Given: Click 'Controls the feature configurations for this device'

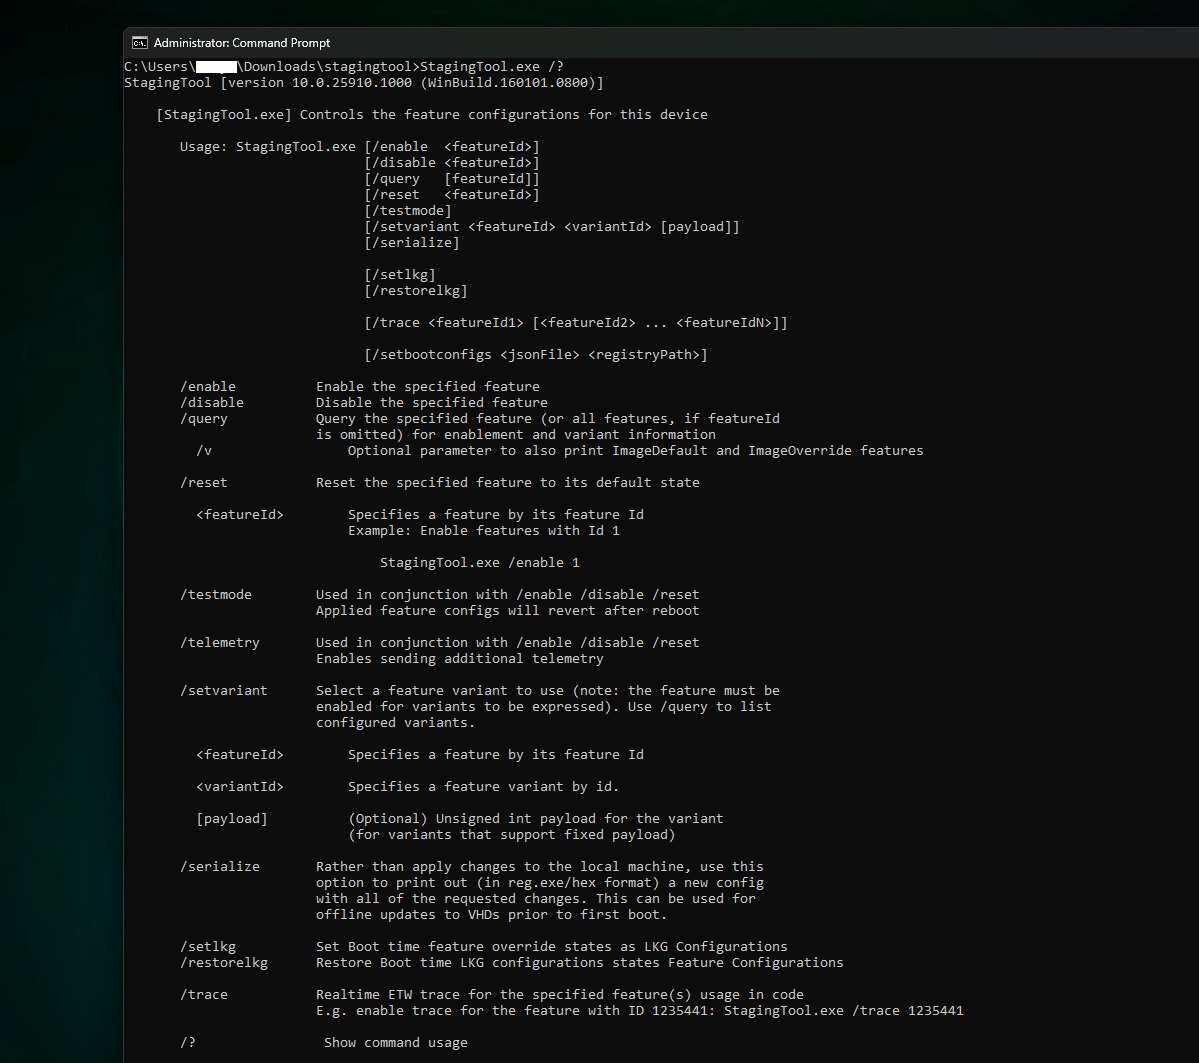Looking at the screenshot, I should tap(503, 115).
